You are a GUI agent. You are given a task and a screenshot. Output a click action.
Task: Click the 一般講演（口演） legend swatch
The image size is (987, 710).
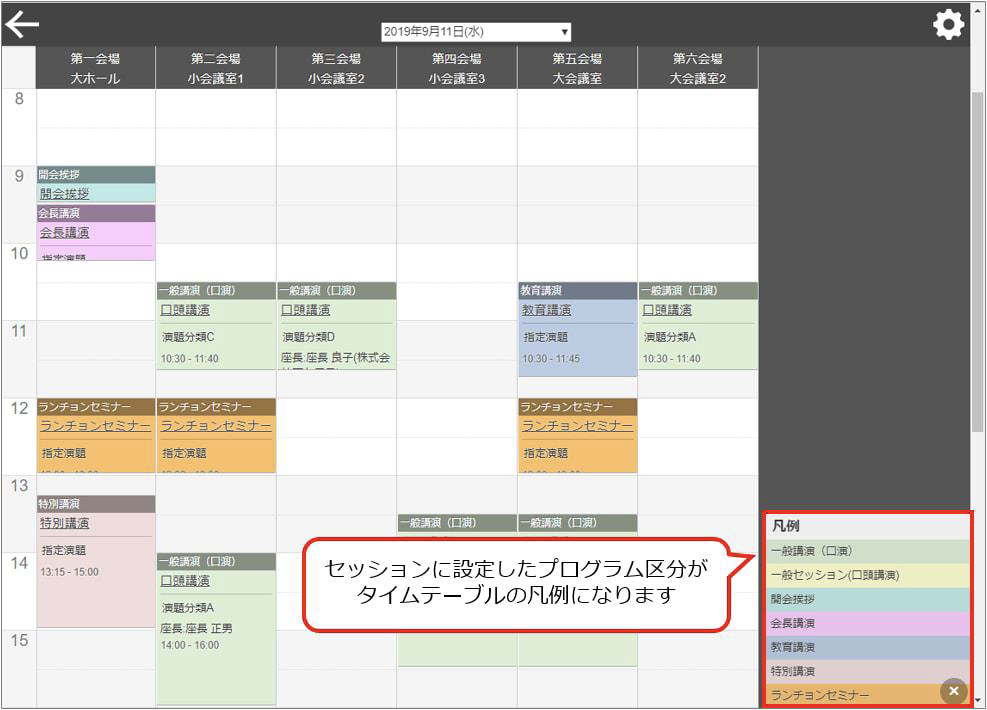(x=865, y=551)
